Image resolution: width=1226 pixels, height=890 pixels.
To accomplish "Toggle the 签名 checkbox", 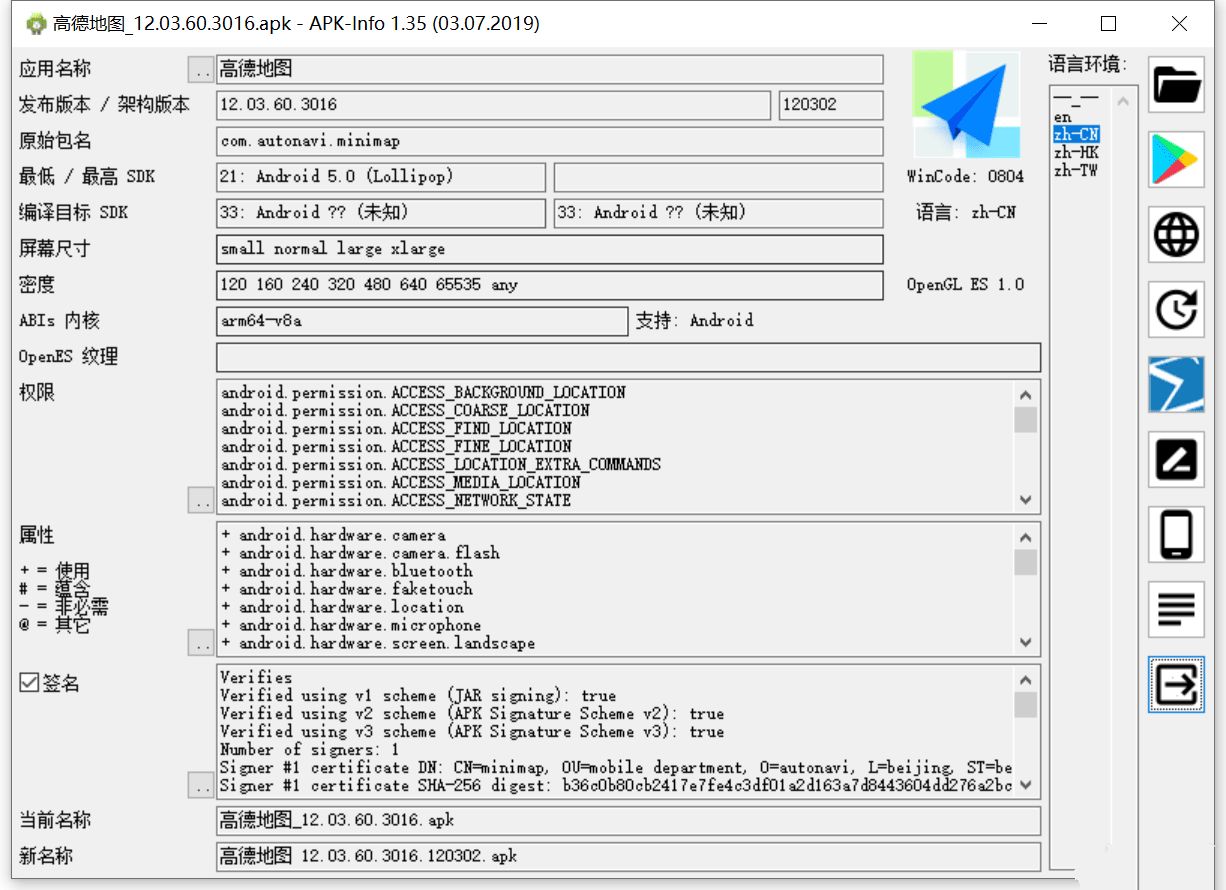I will pyautogui.click(x=30, y=683).
